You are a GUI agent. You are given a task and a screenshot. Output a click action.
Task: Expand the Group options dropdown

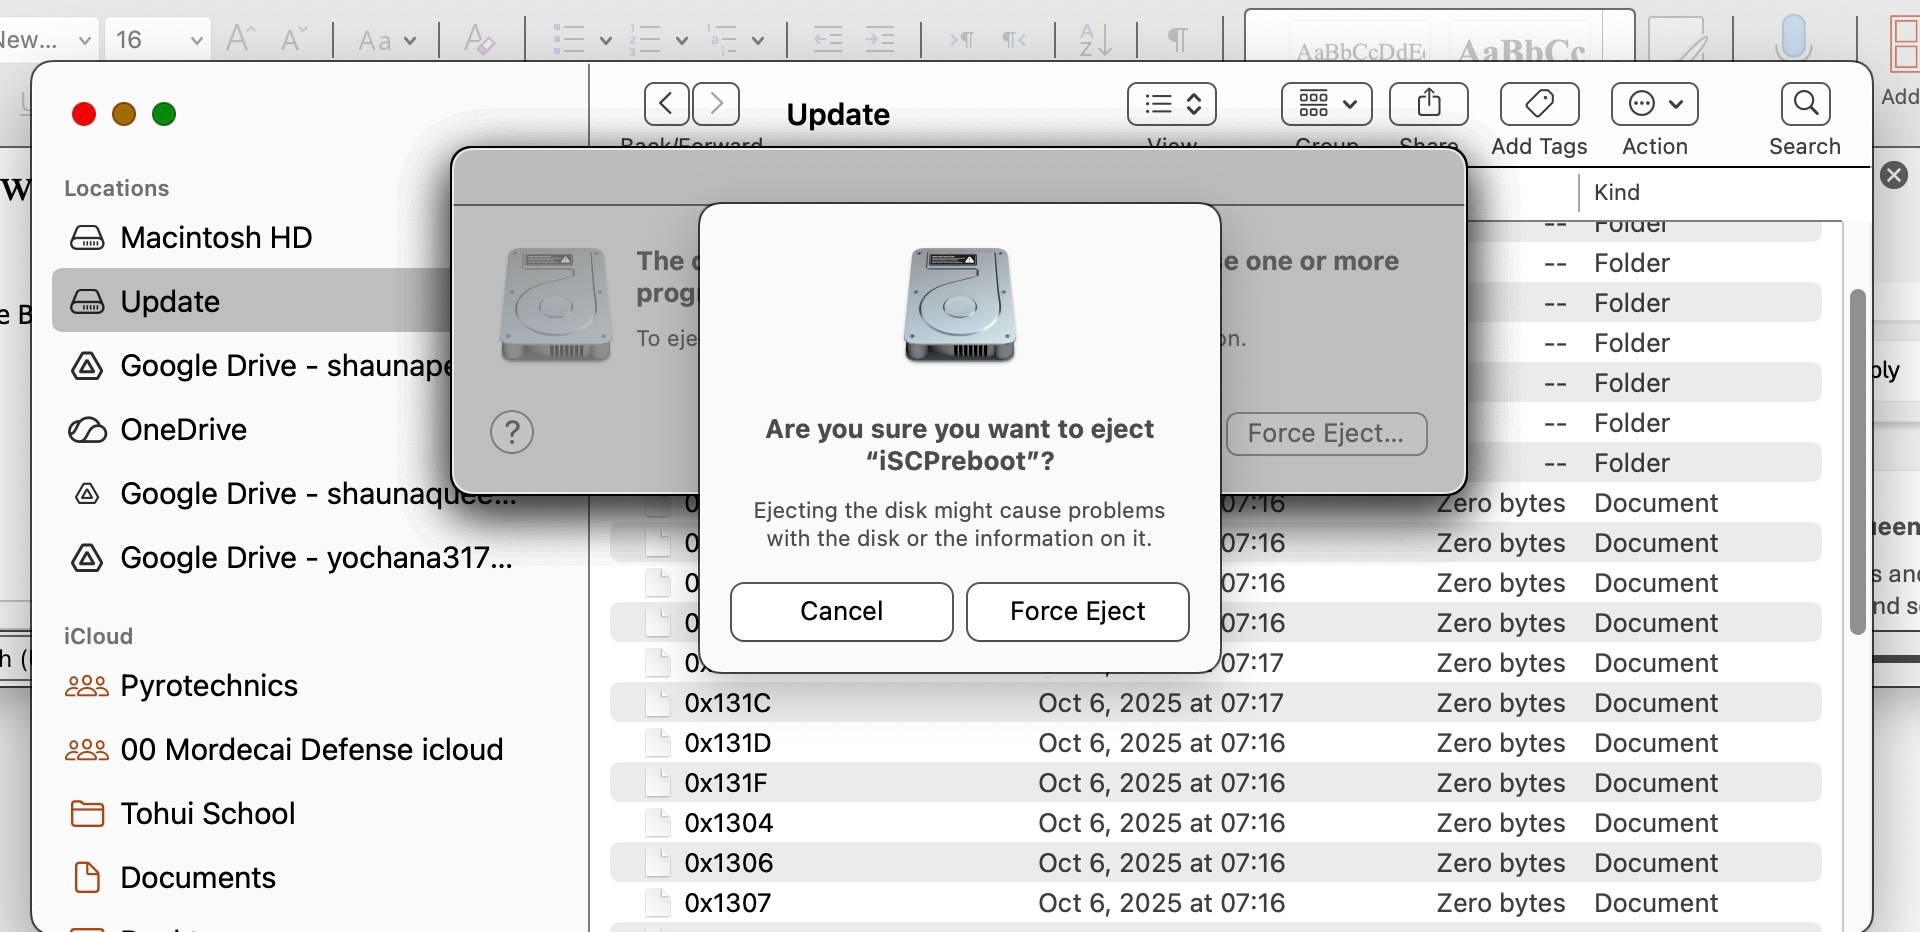coord(1326,103)
